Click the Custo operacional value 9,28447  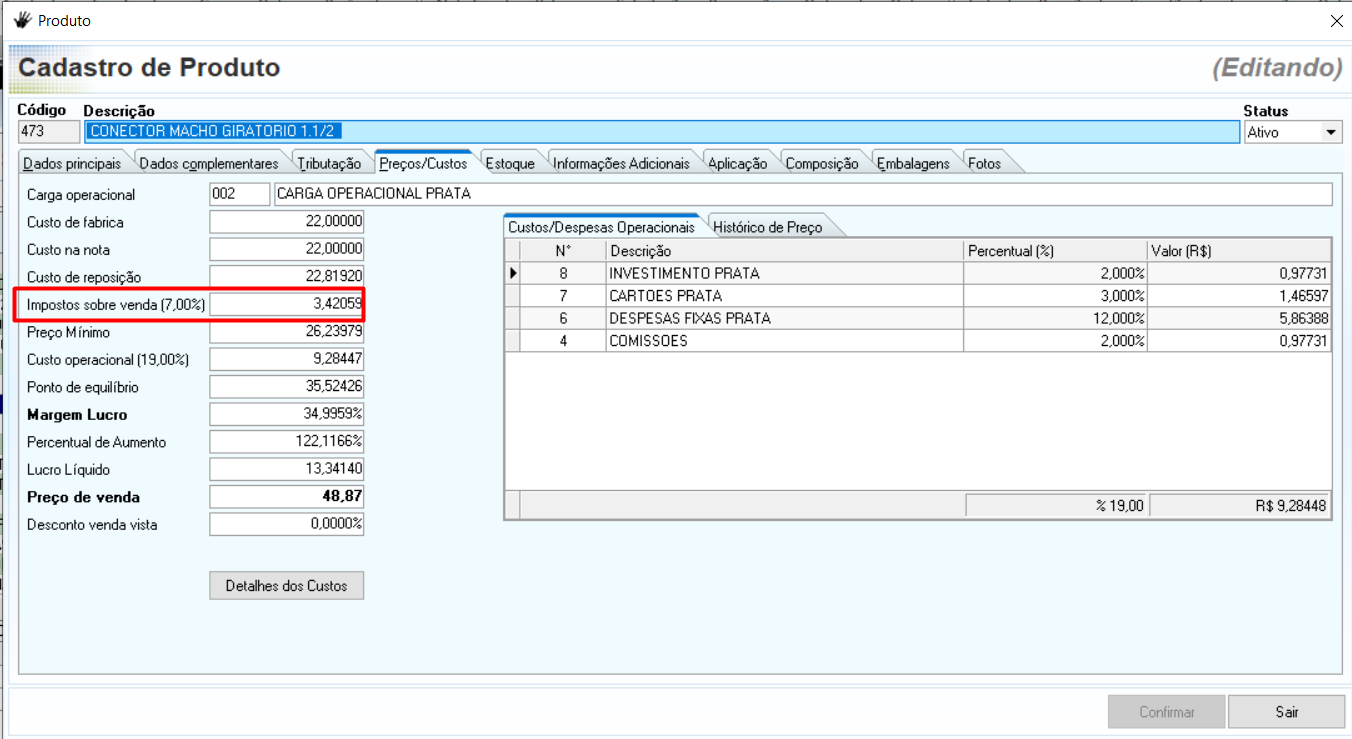point(287,359)
